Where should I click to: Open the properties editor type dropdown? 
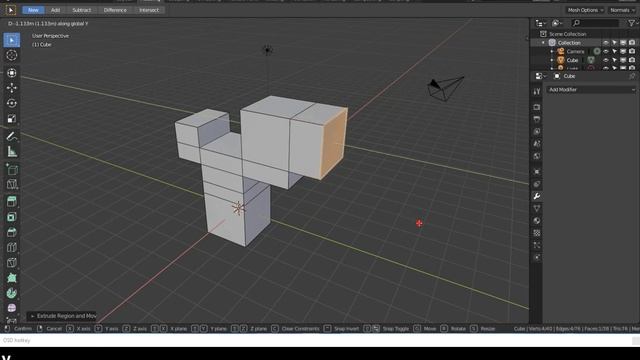[540, 76]
